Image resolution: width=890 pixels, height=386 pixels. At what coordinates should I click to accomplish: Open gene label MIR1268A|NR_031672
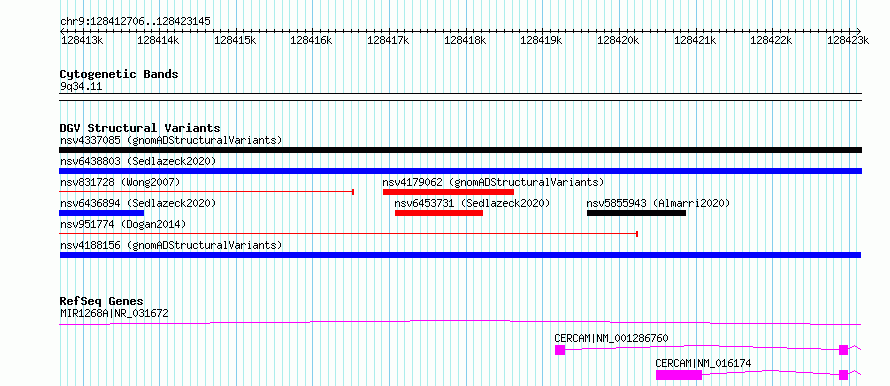tap(114, 313)
